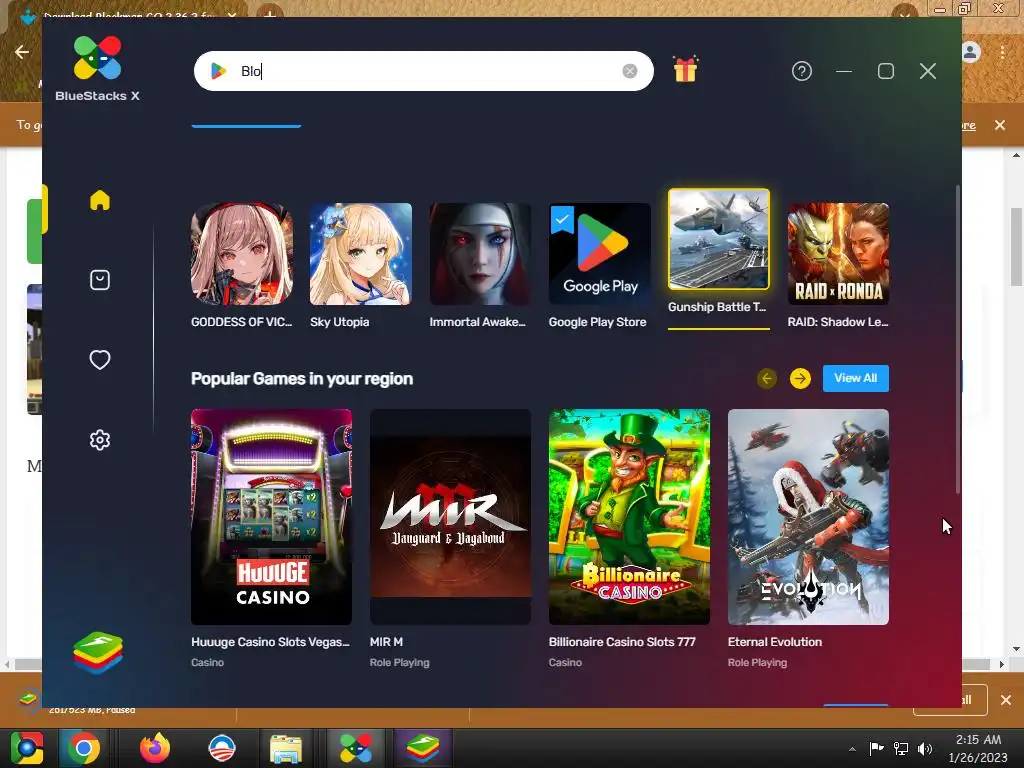Dismiss the Chrome infobar with X
Screen dimensions: 1024x768
(1000, 125)
